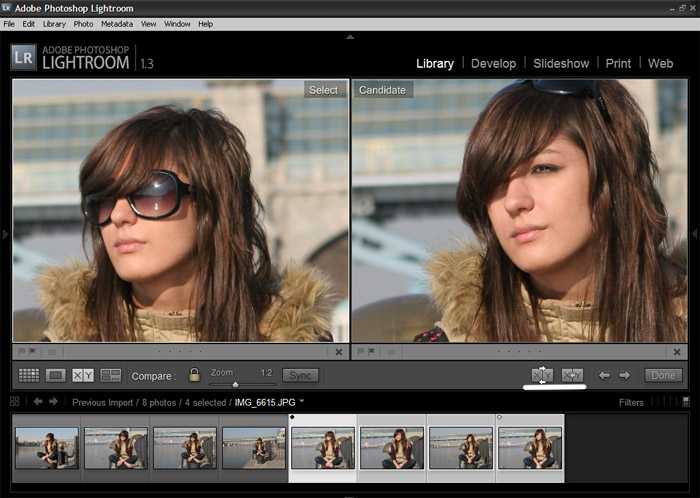Open IMG_6615.JPG filmstrip source dropdown
The image size is (700, 498).
[302, 401]
